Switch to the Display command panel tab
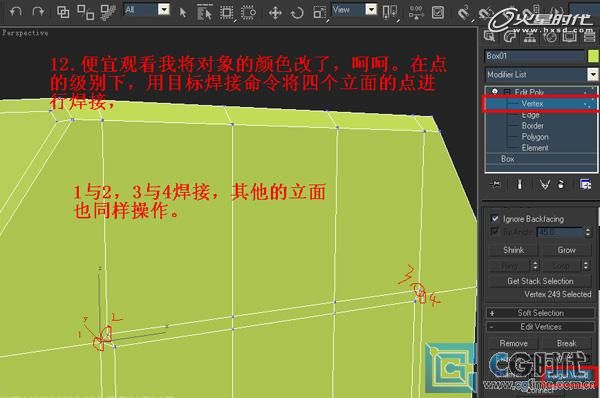This screenshot has height=398, width=600. [x=569, y=36]
